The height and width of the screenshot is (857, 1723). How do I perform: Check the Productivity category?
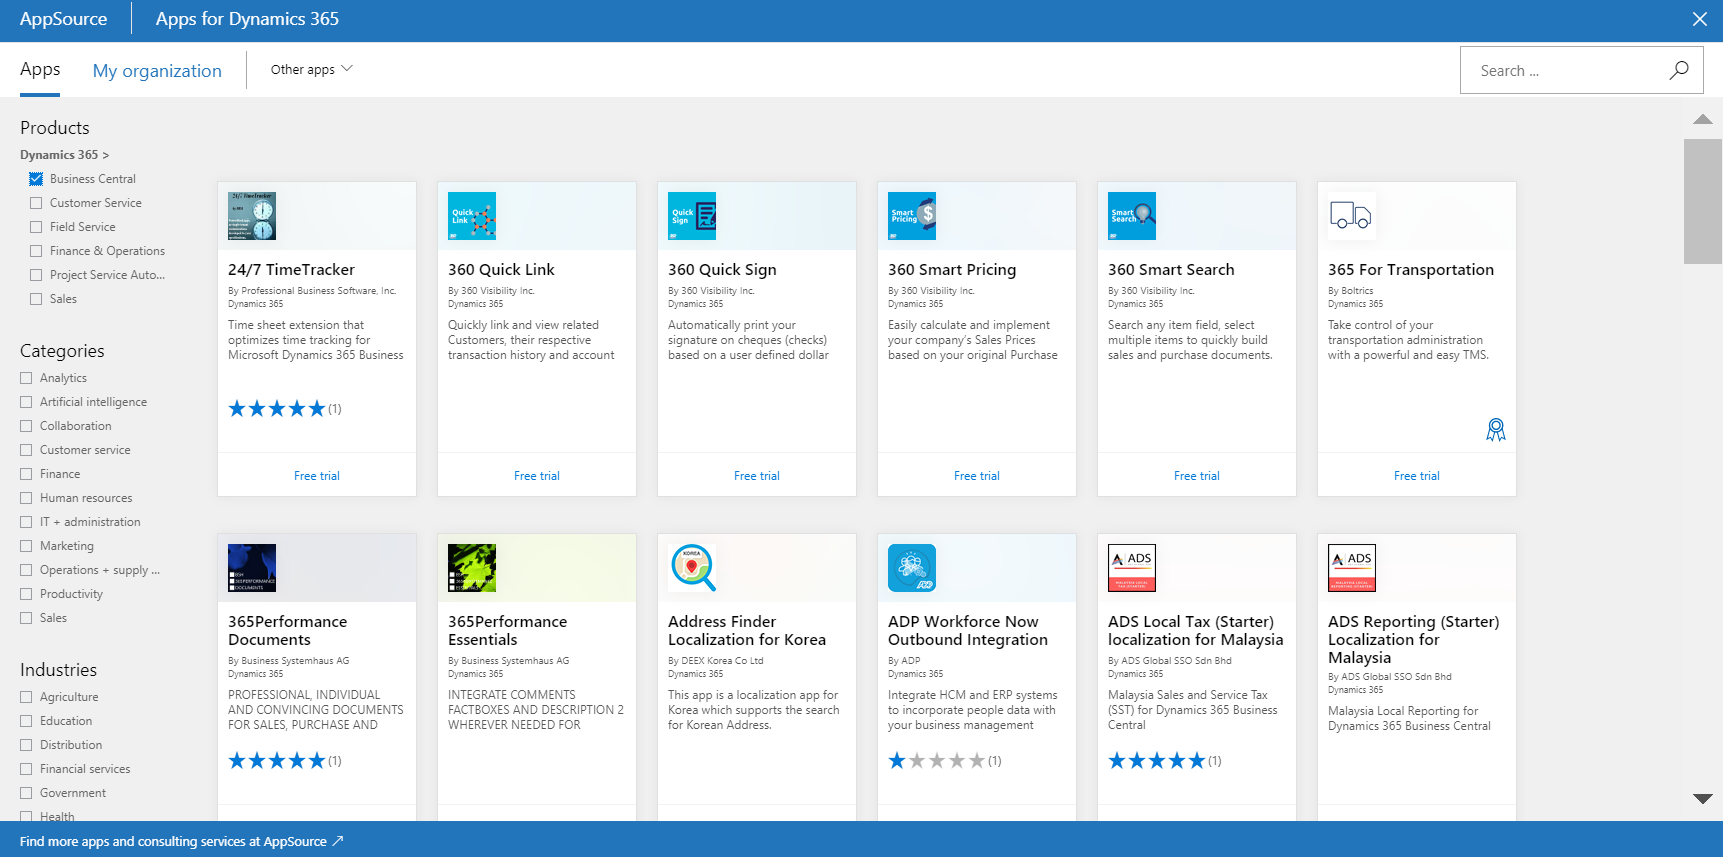pos(26,594)
